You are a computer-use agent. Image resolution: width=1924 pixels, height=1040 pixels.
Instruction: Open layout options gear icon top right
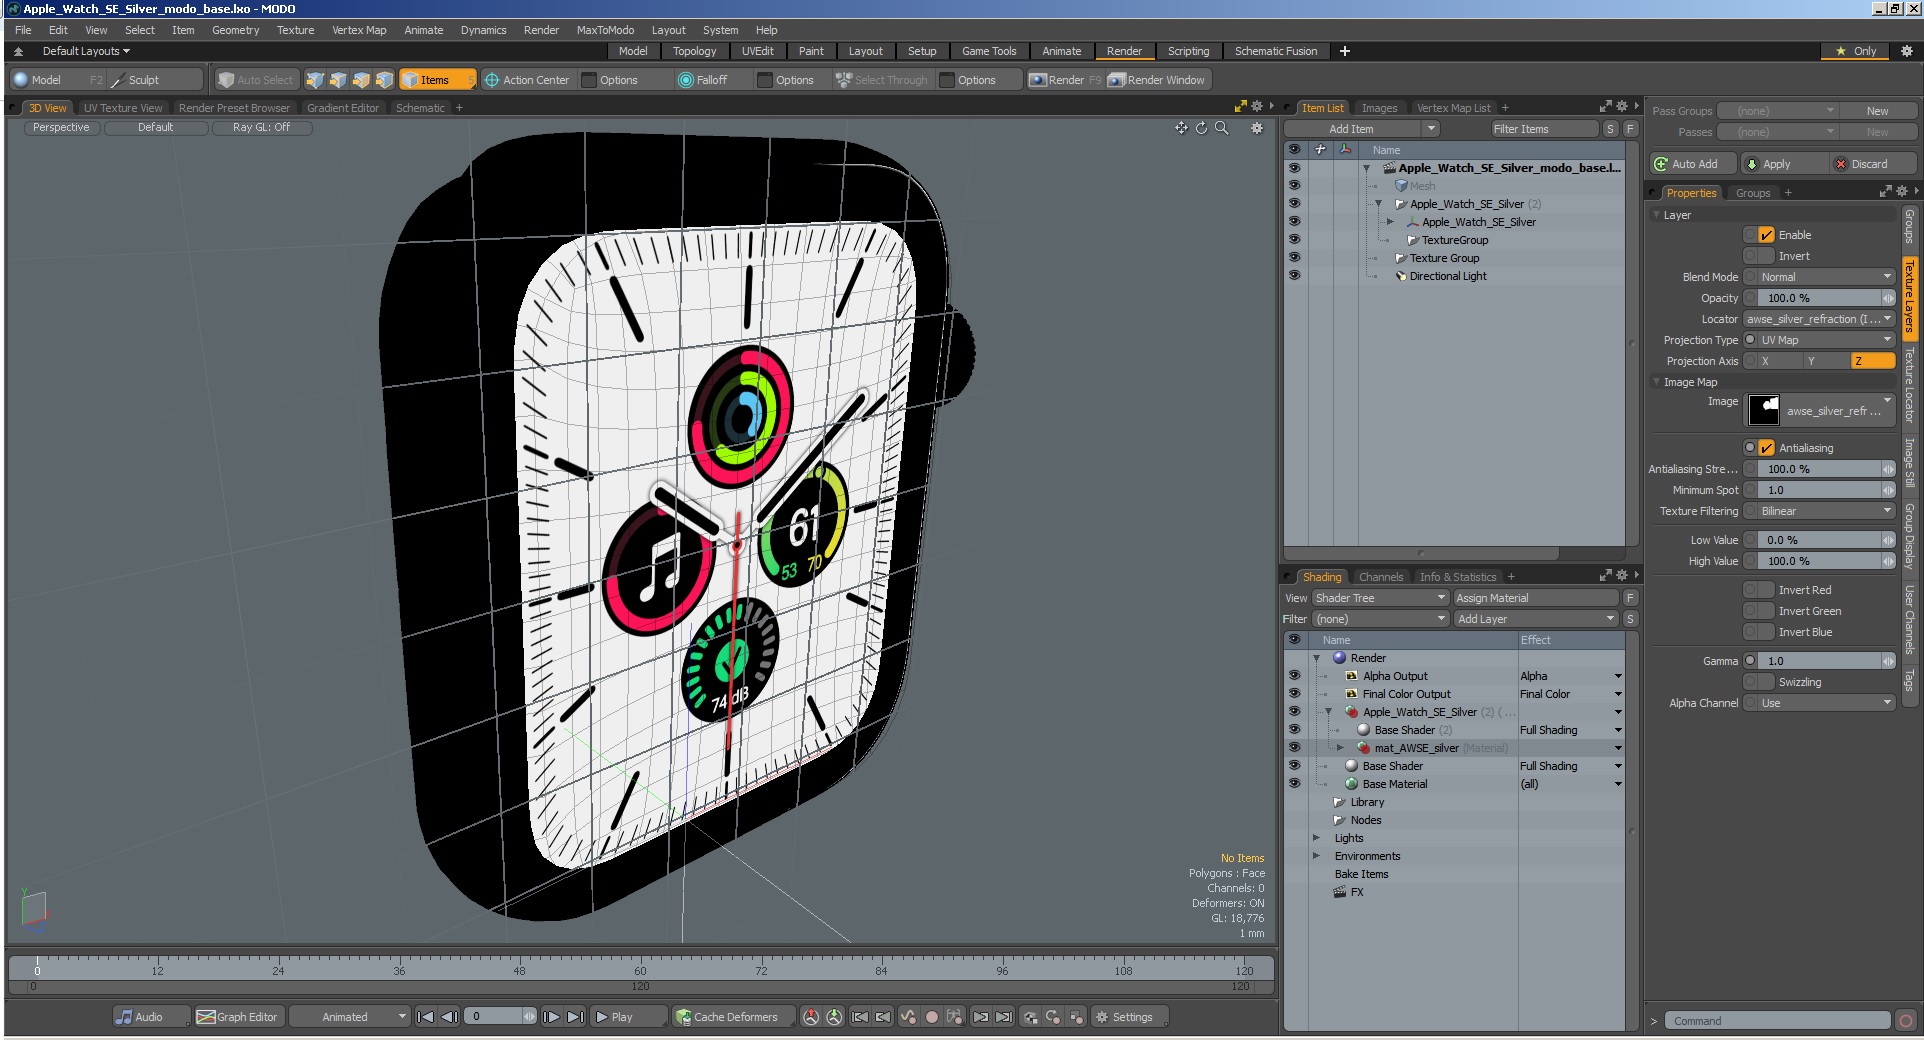click(x=1906, y=51)
